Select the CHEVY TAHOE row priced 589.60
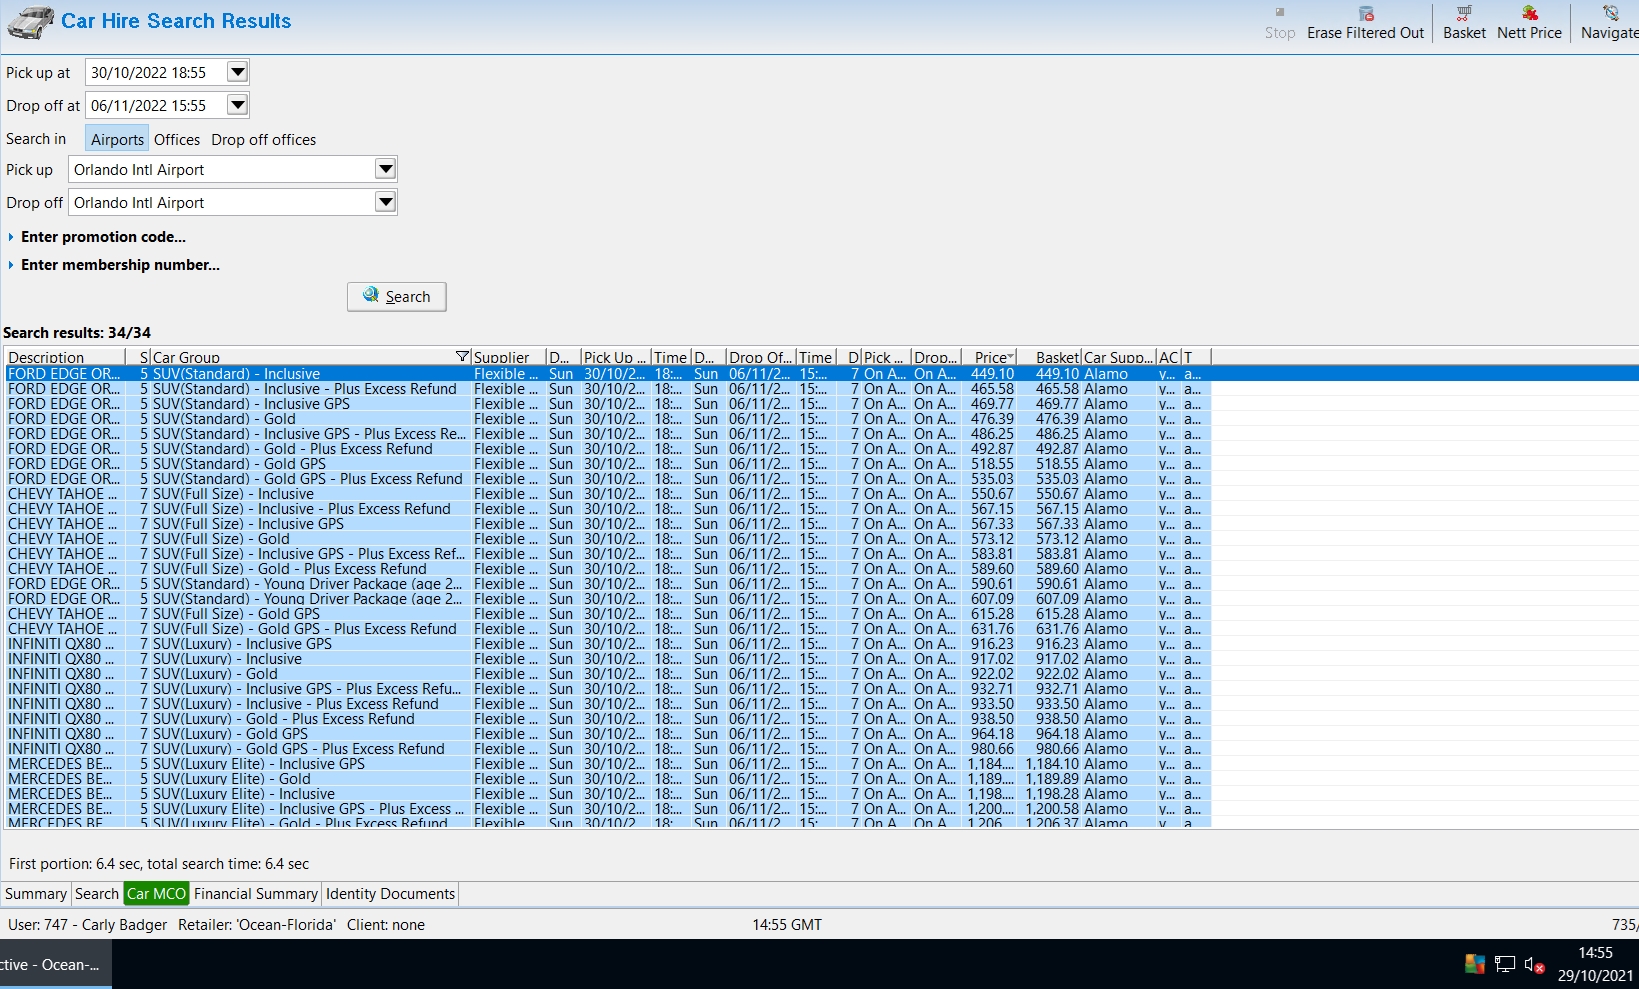Viewport: 1639px width, 989px height. (608, 569)
